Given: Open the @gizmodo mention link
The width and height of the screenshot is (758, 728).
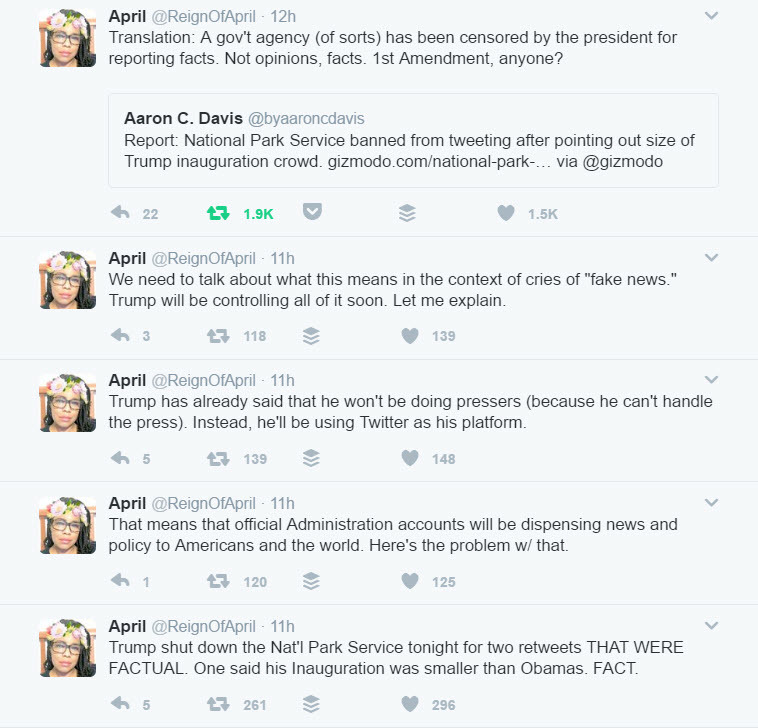Looking at the screenshot, I should coord(633,161).
